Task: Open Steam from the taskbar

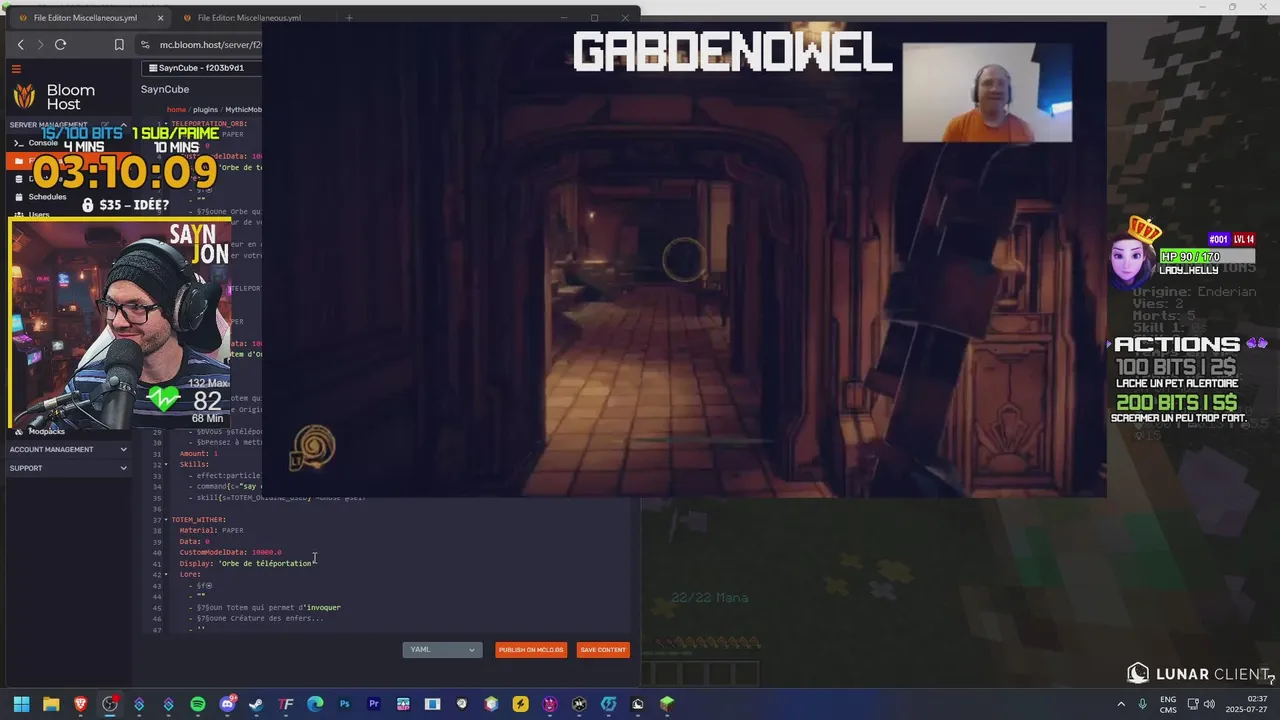Action: pyautogui.click(x=256, y=704)
